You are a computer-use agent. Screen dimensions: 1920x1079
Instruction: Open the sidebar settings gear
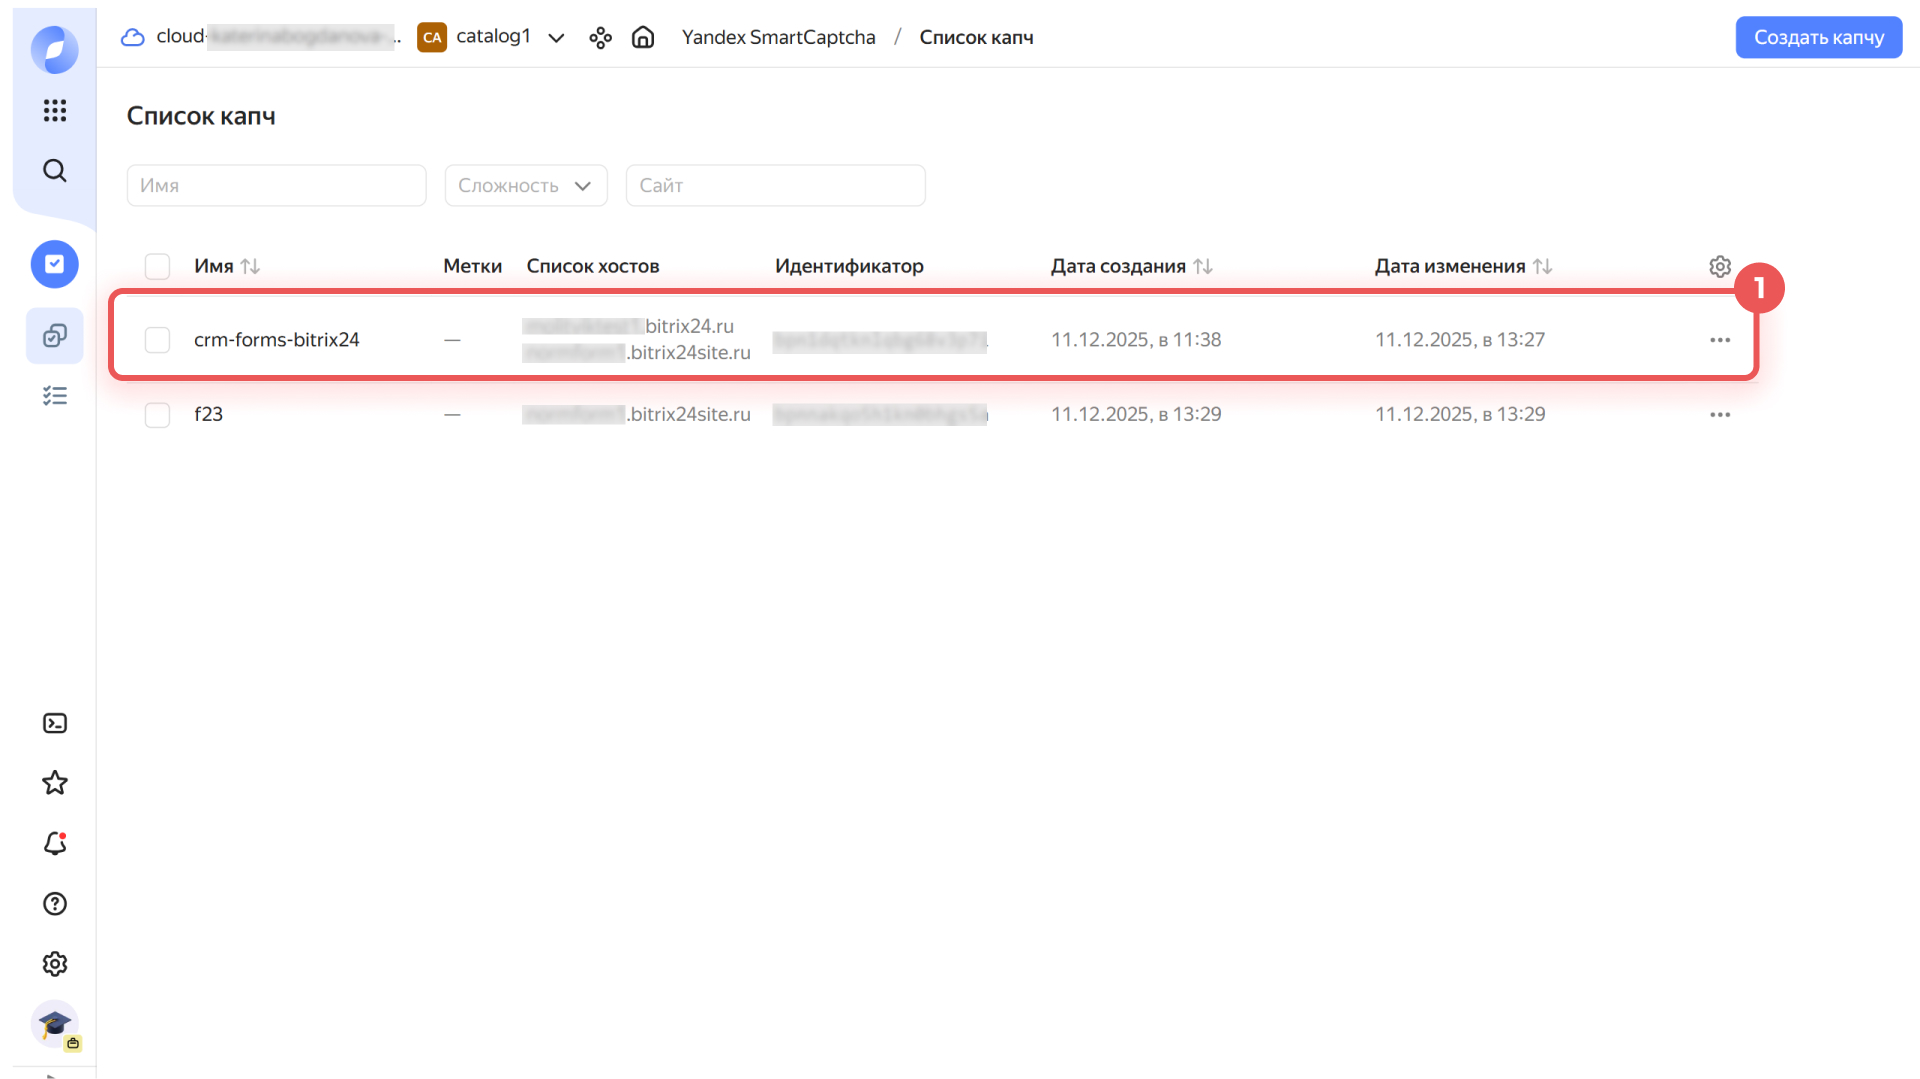55,964
